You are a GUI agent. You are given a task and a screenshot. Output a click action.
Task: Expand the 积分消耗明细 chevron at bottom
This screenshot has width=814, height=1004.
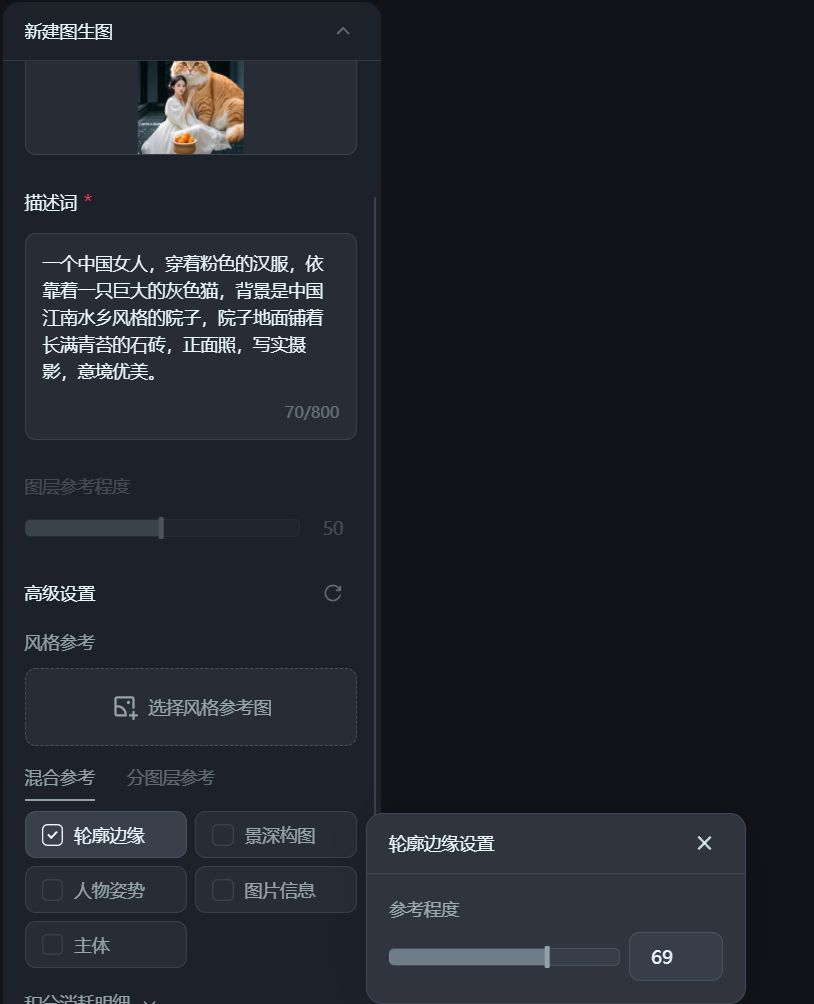(x=149, y=1000)
